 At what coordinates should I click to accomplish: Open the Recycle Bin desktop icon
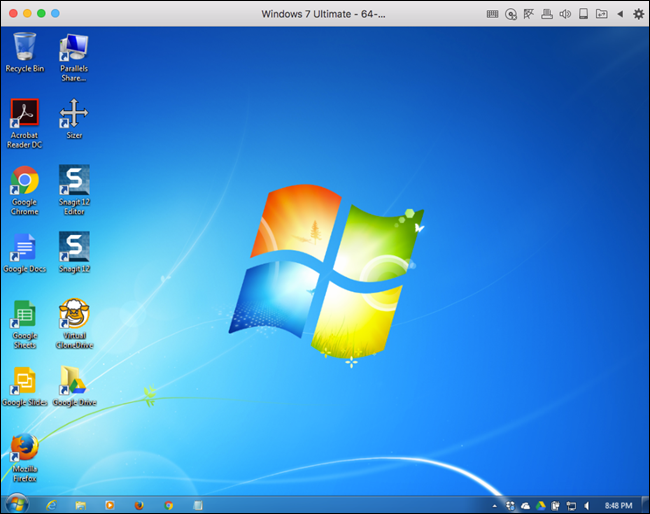coord(25,53)
